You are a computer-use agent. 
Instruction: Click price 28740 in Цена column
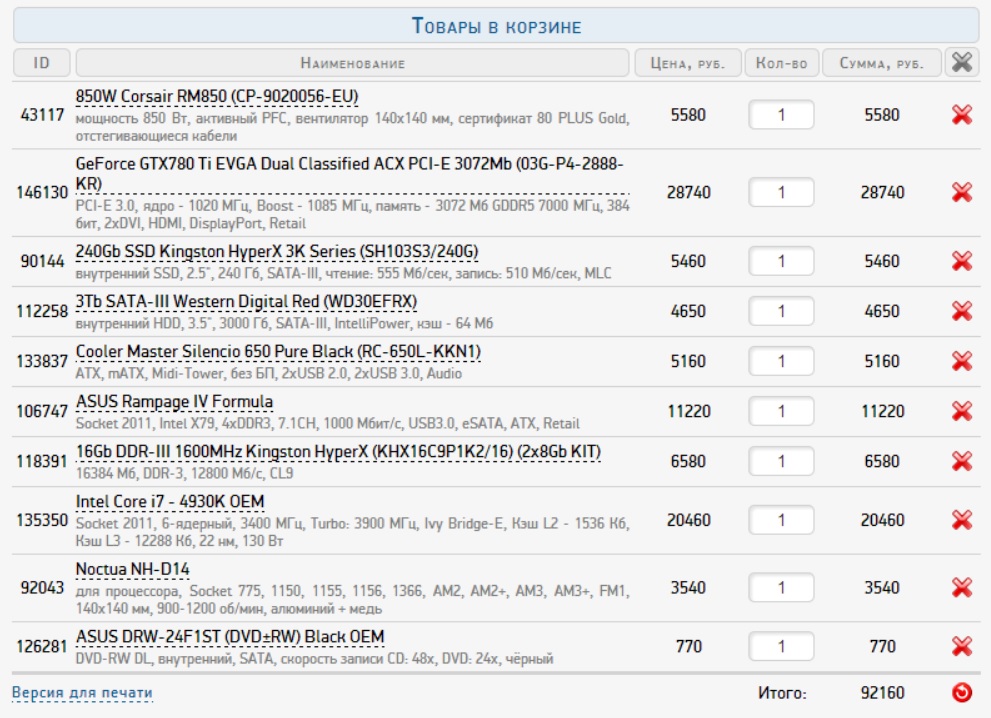coord(688,192)
